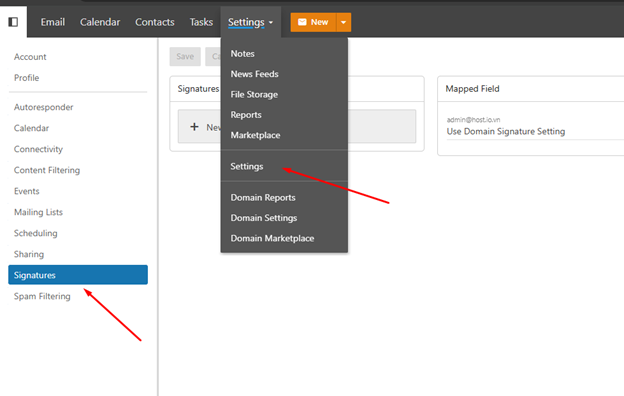The width and height of the screenshot is (624, 396).
Task: Collapse the Settings menu caret
Action: tap(271, 23)
